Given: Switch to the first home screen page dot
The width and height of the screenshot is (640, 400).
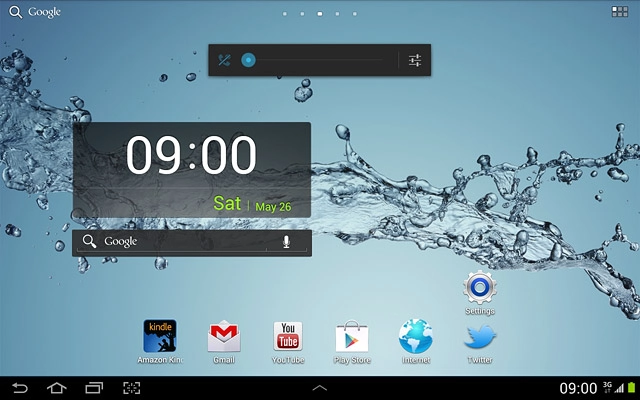Looking at the screenshot, I should pyautogui.click(x=284, y=14).
